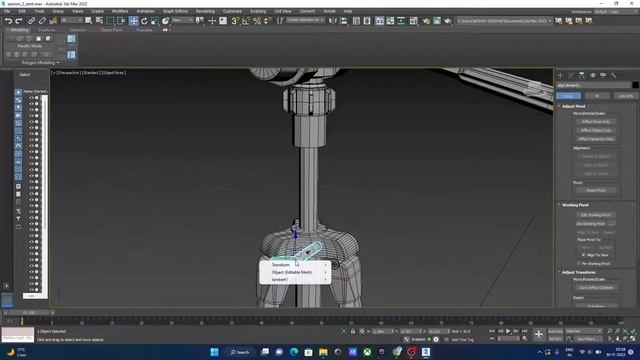Click the Rectangular Selection Region icon
This screenshot has width=640, height=360.
[x=111, y=21]
